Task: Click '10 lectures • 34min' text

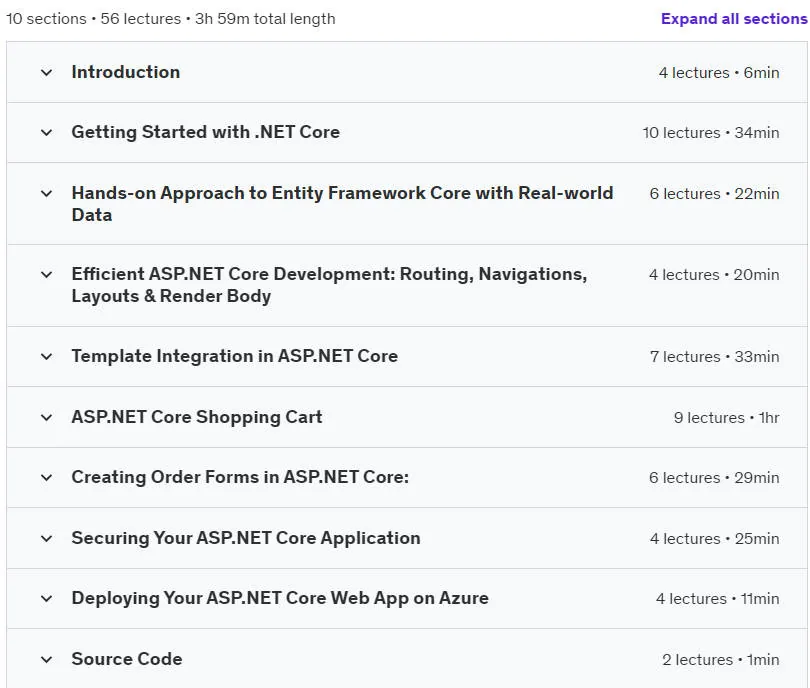Action: point(711,133)
